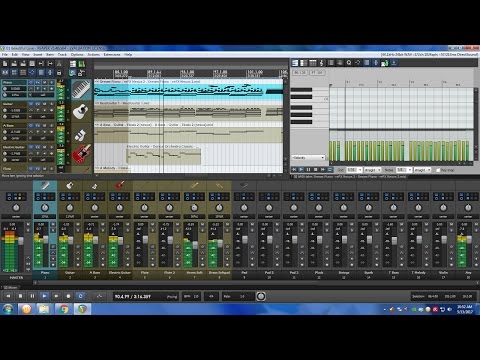Image resolution: width=480 pixels, height=360 pixels.
Task: Adjust the Piano volume fader in mixer
Action: click(x=46, y=239)
